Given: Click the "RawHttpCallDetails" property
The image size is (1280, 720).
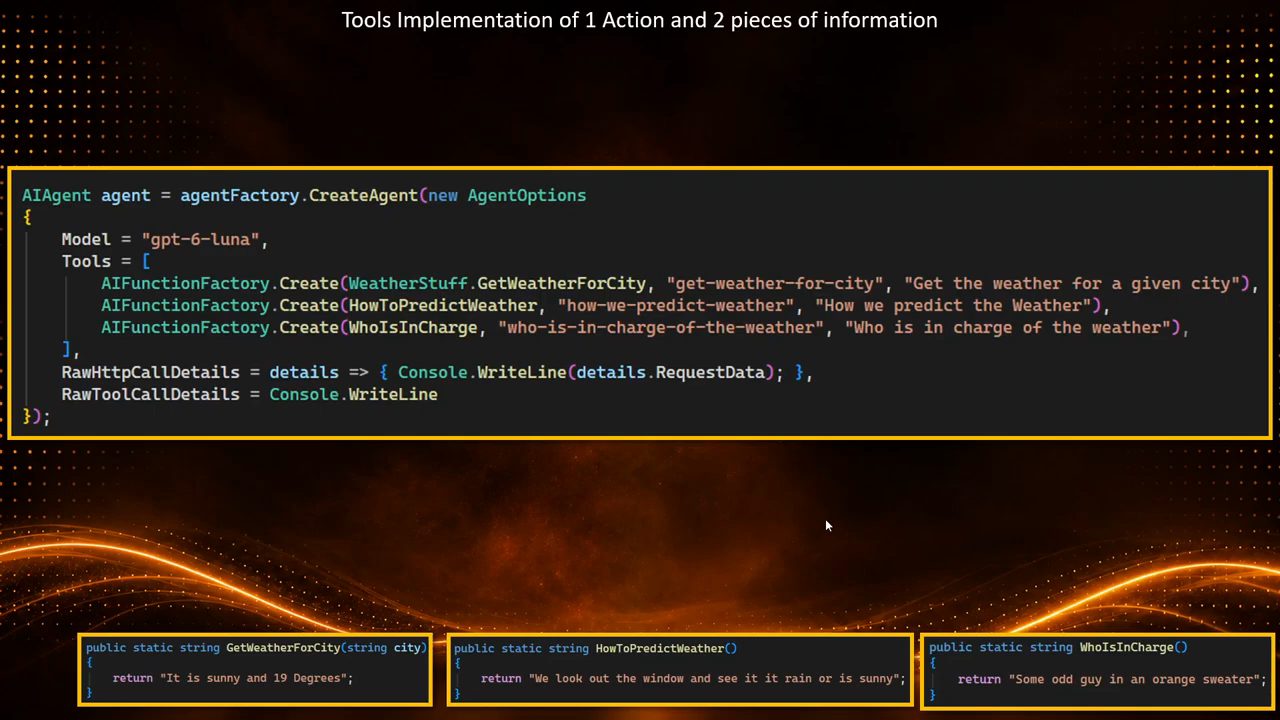Looking at the screenshot, I should pos(150,373).
